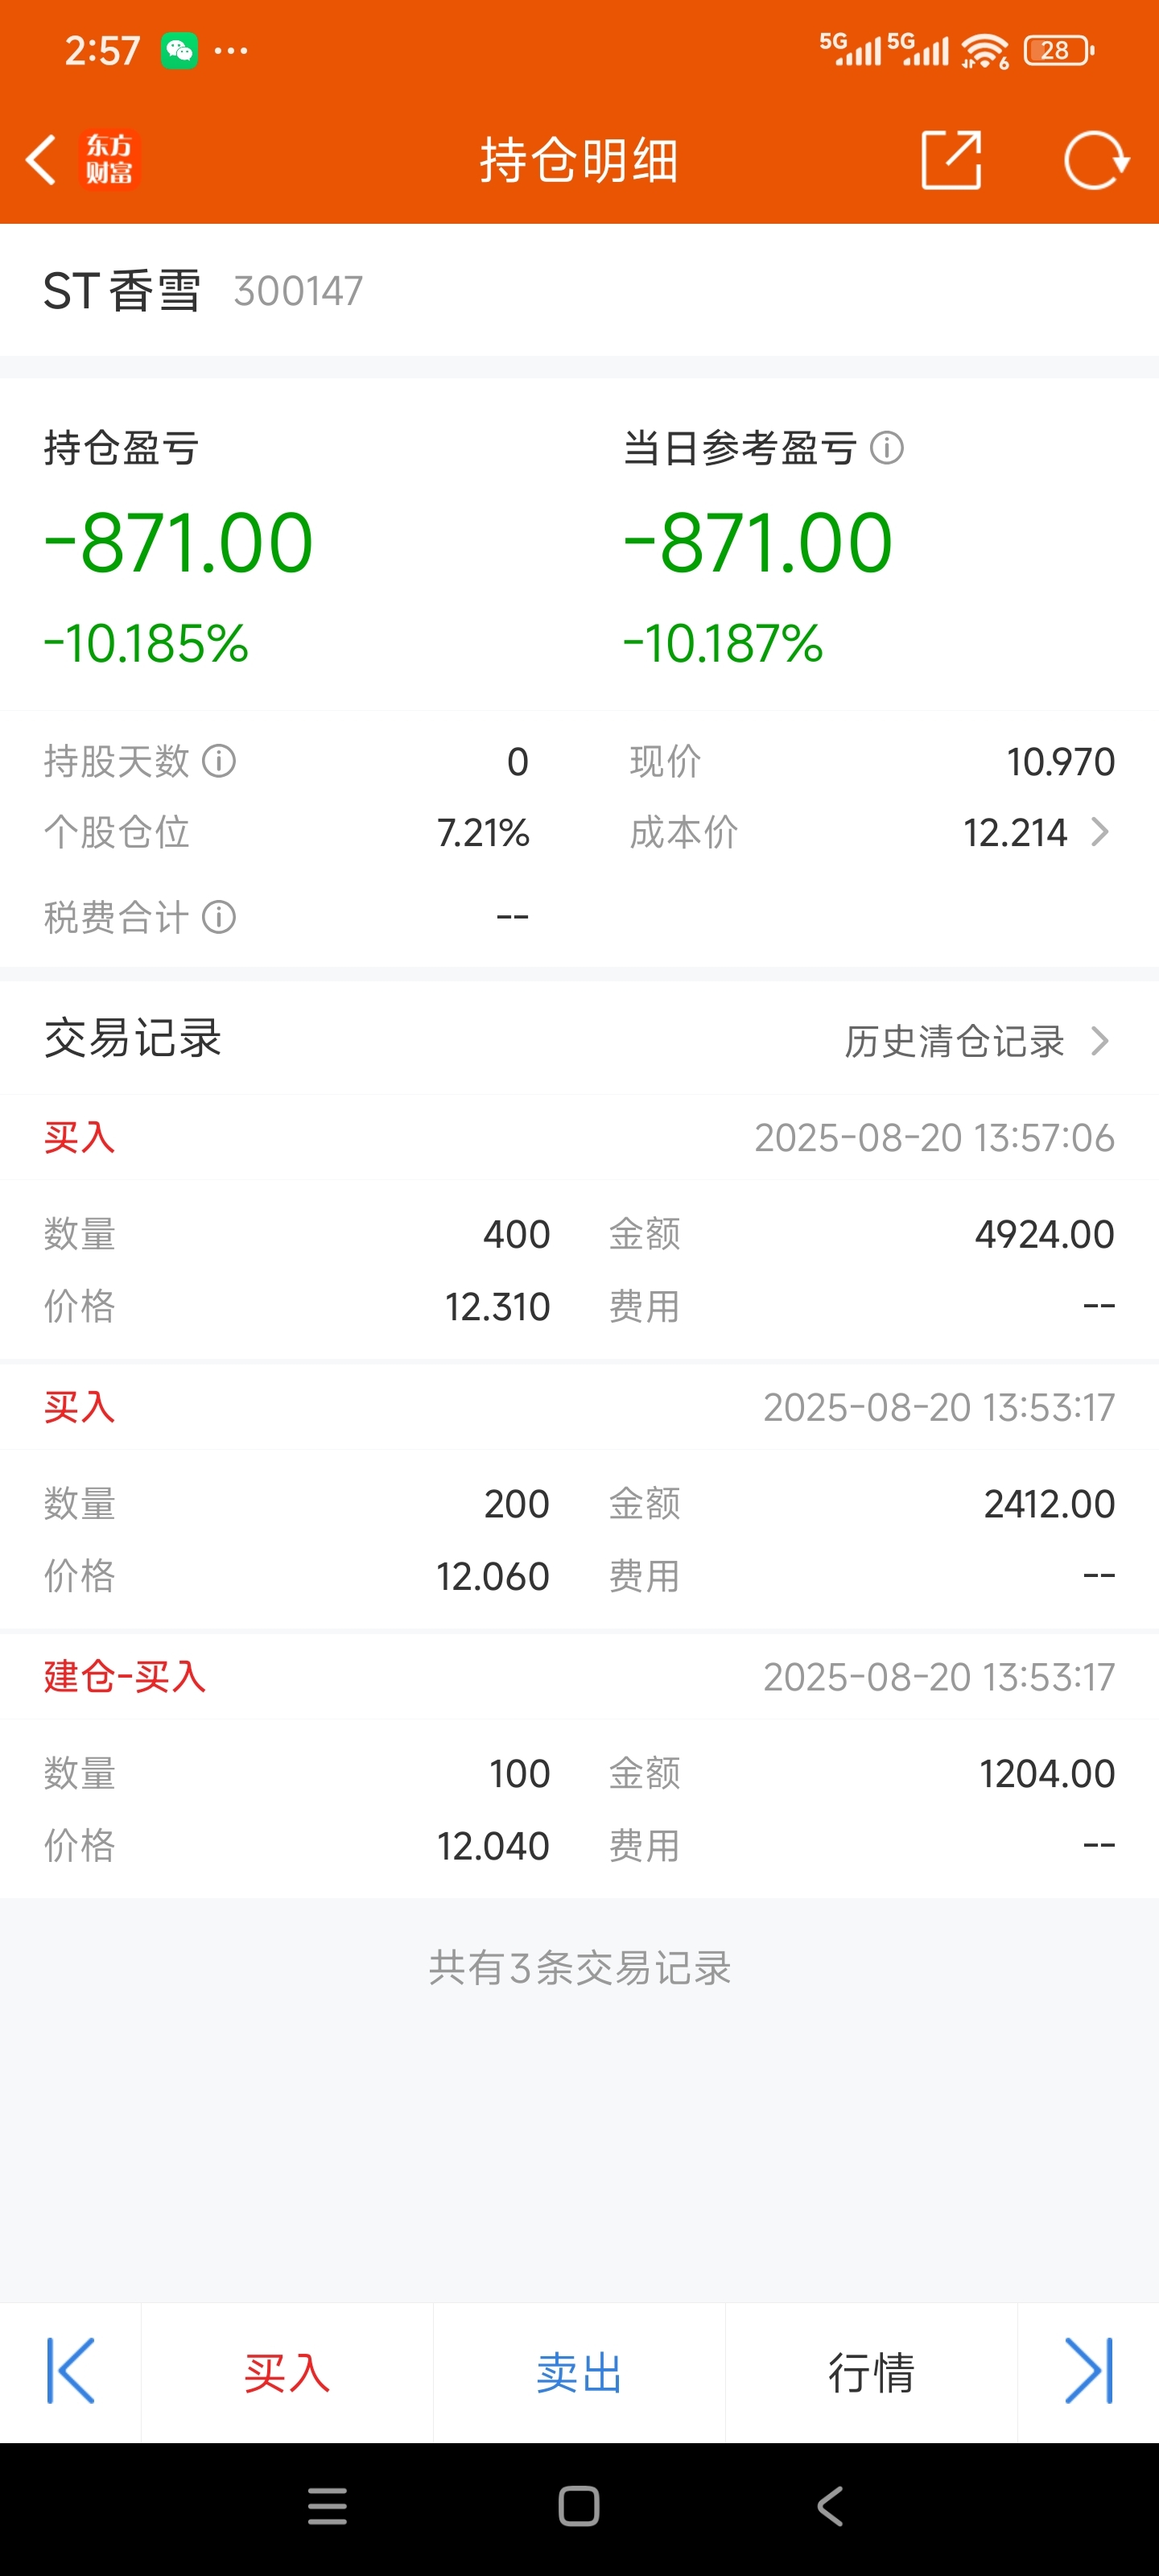1159x2576 pixels.
Task: Tap the Android home button
Action: (579, 2506)
